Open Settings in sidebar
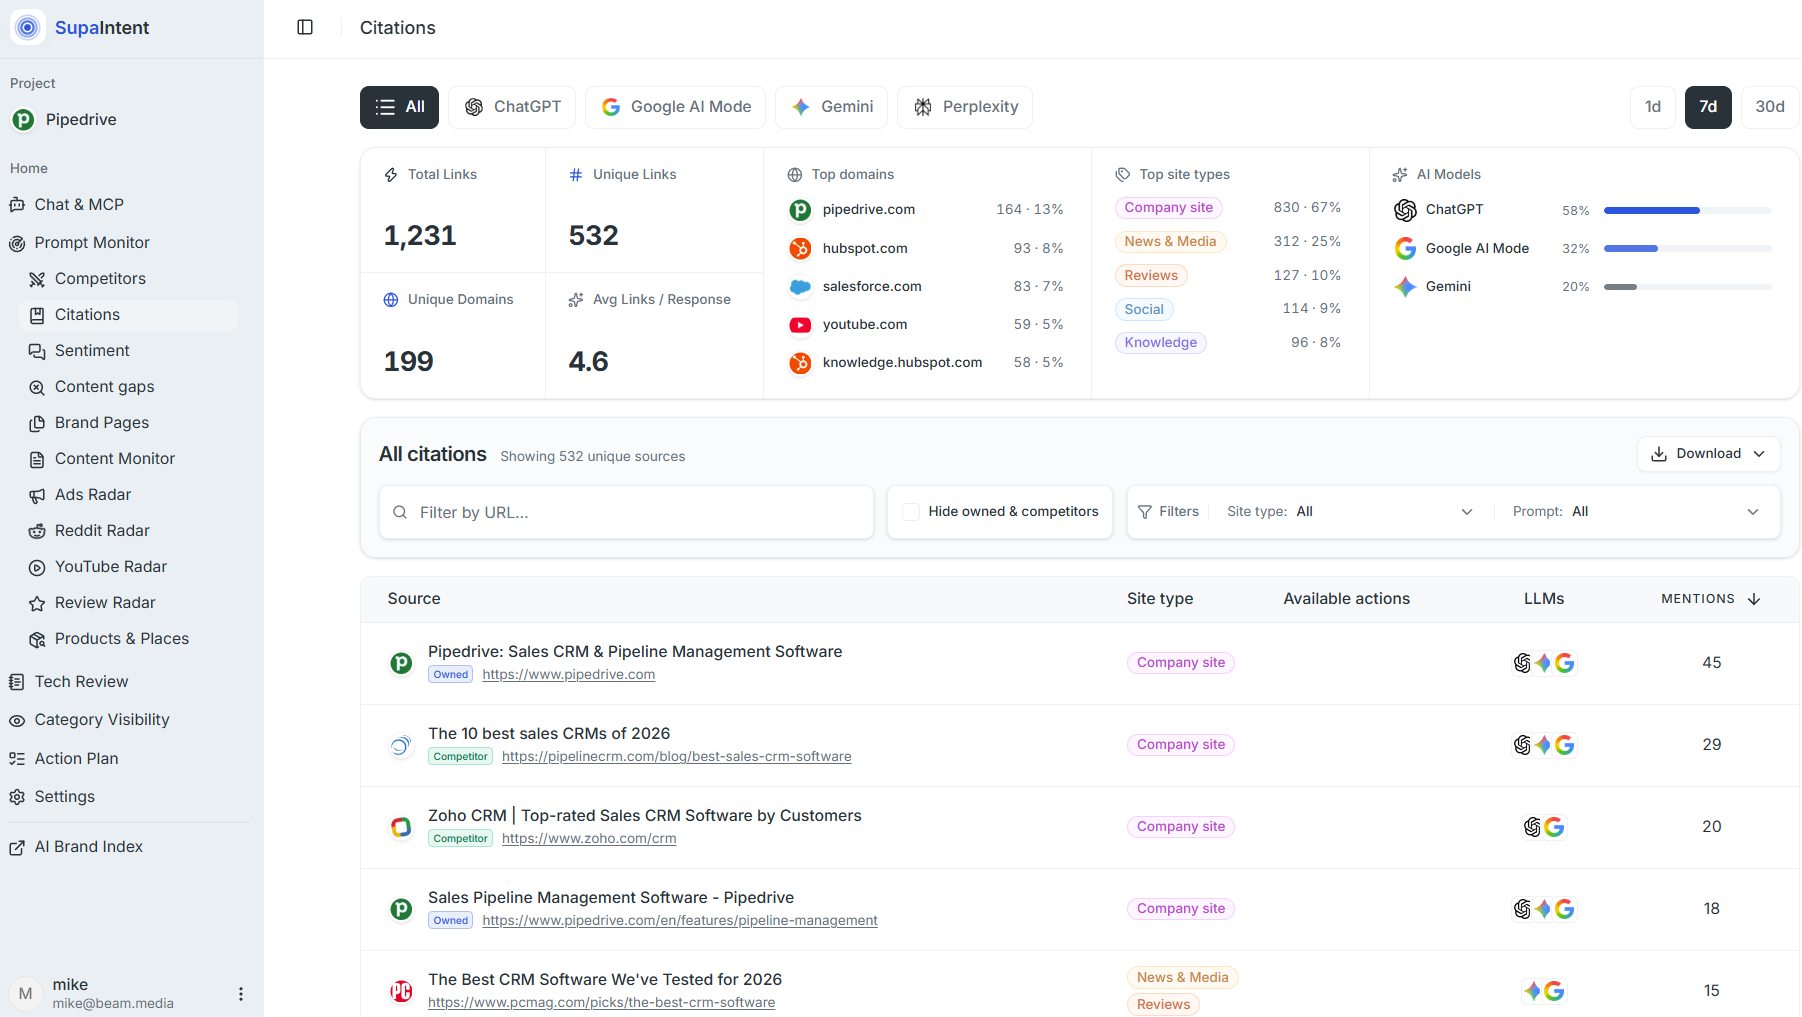Screen dimensions: 1802x1017 pos(64,796)
